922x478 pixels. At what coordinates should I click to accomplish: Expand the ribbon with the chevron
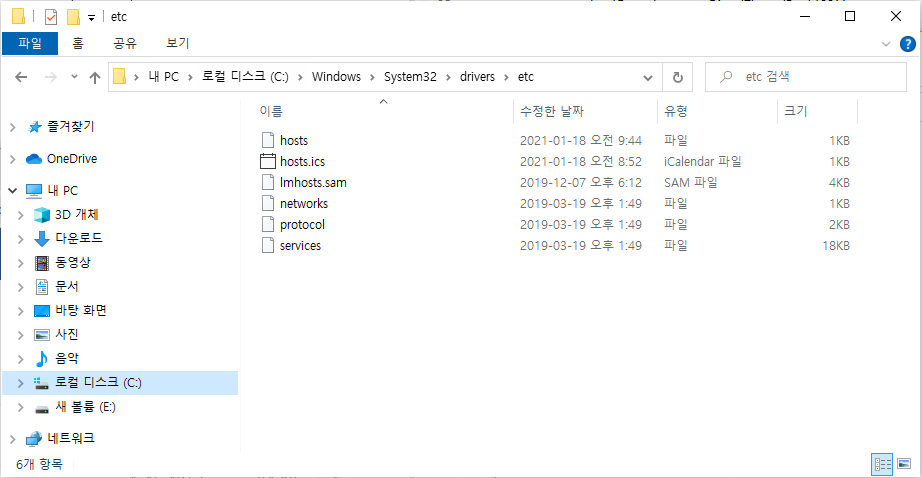tap(886, 44)
